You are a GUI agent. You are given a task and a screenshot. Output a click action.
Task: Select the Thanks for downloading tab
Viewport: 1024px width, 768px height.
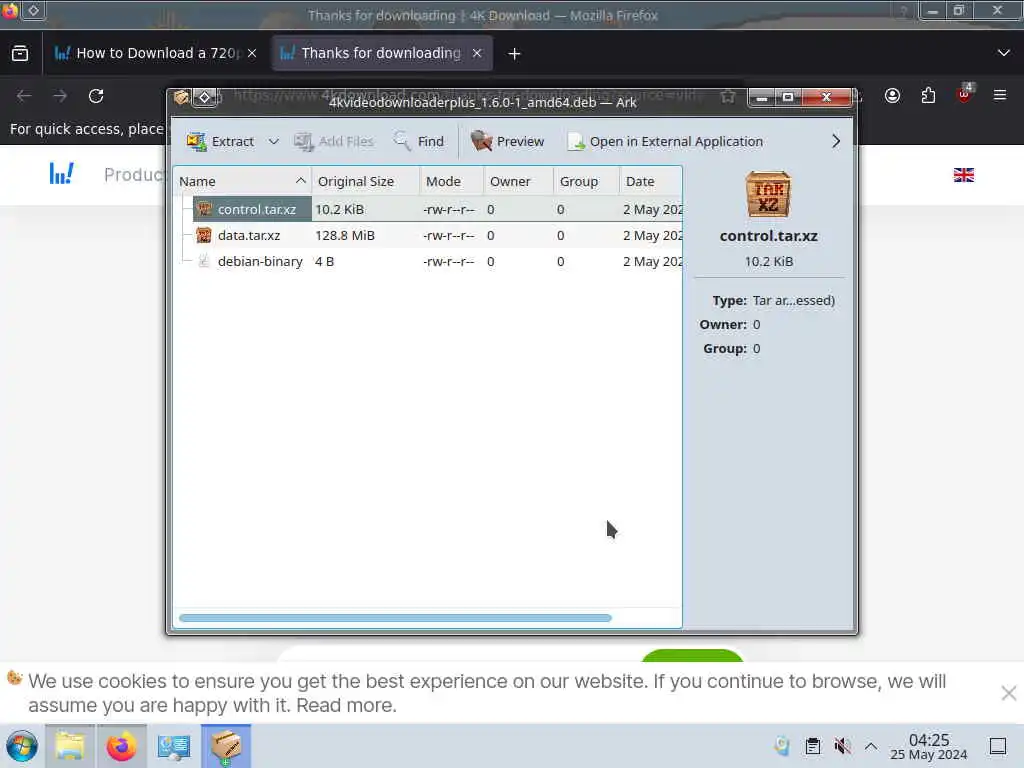[381, 53]
